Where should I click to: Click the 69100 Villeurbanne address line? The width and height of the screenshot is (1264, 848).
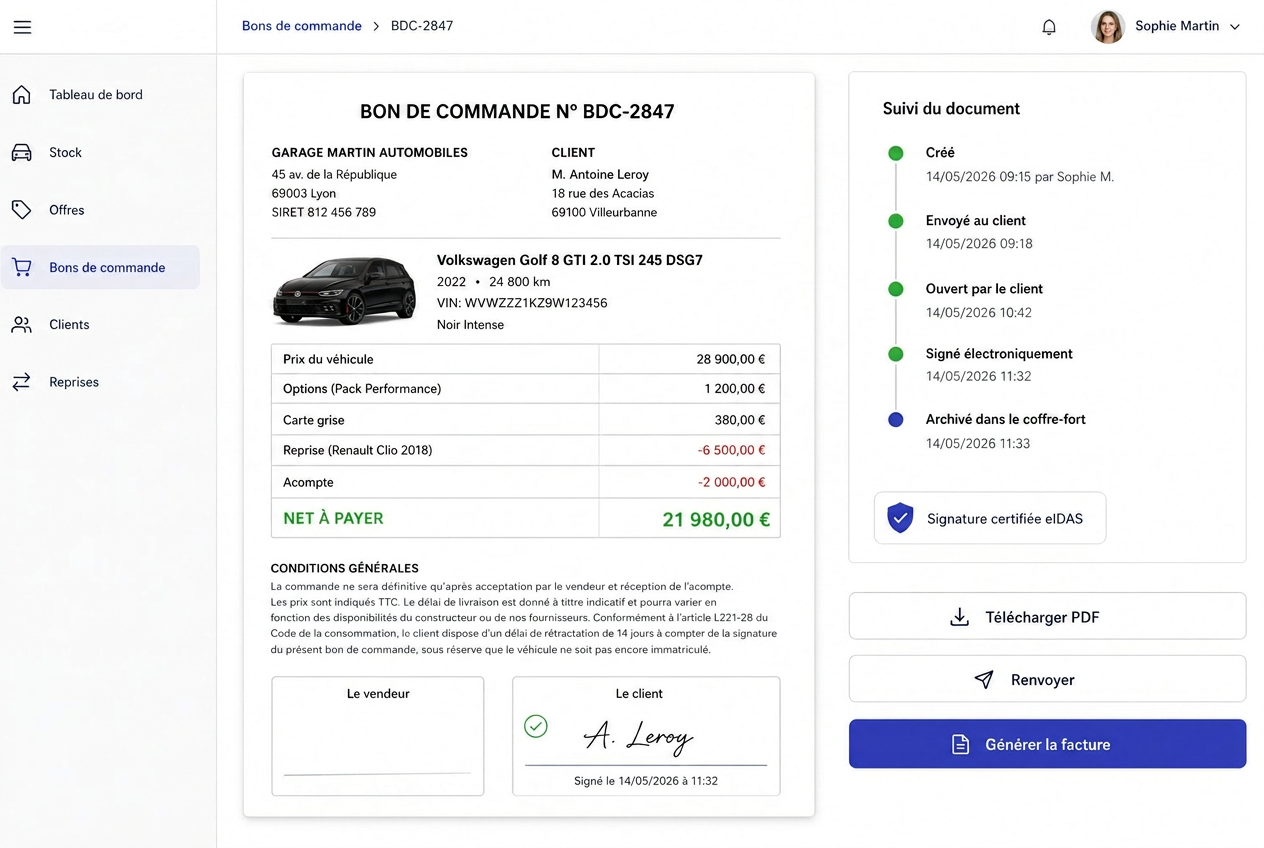coord(604,212)
